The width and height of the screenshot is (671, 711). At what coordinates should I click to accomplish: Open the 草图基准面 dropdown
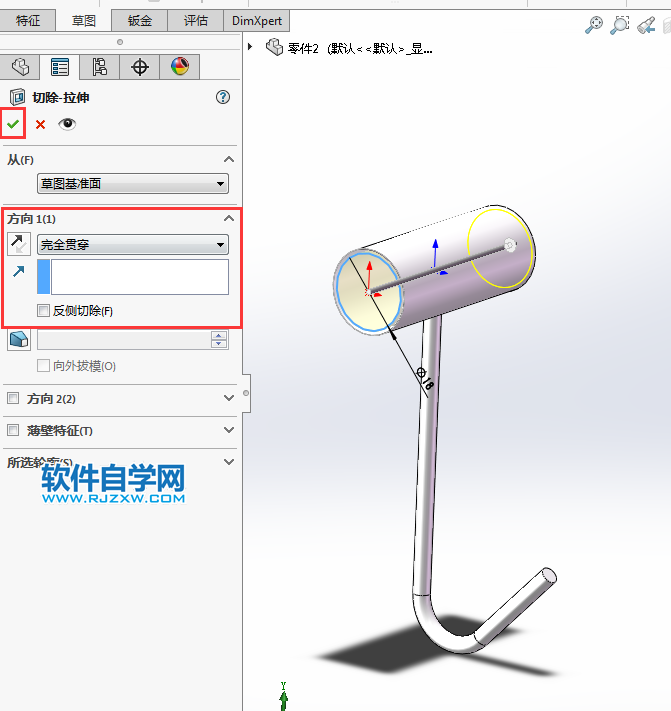[x=133, y=184]
